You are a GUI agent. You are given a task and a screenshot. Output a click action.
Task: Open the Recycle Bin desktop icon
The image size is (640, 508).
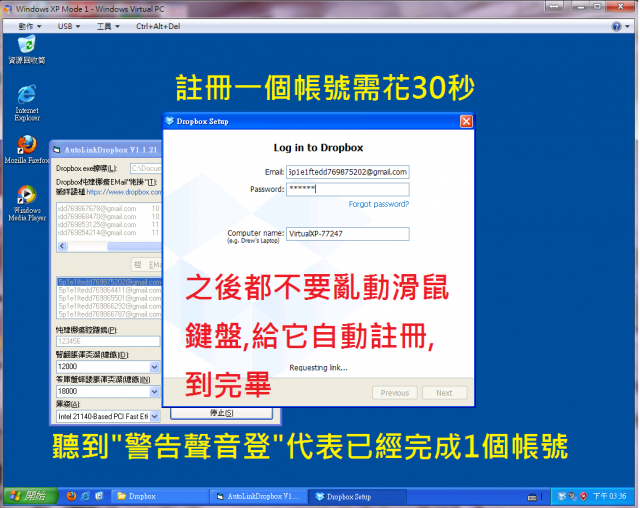[x=27, y=50]
